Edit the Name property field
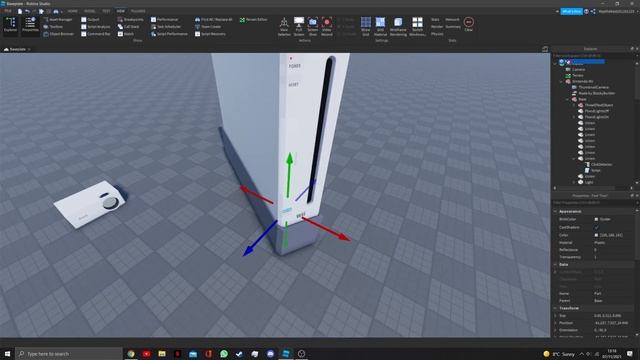640x360 pixels. 613,293
